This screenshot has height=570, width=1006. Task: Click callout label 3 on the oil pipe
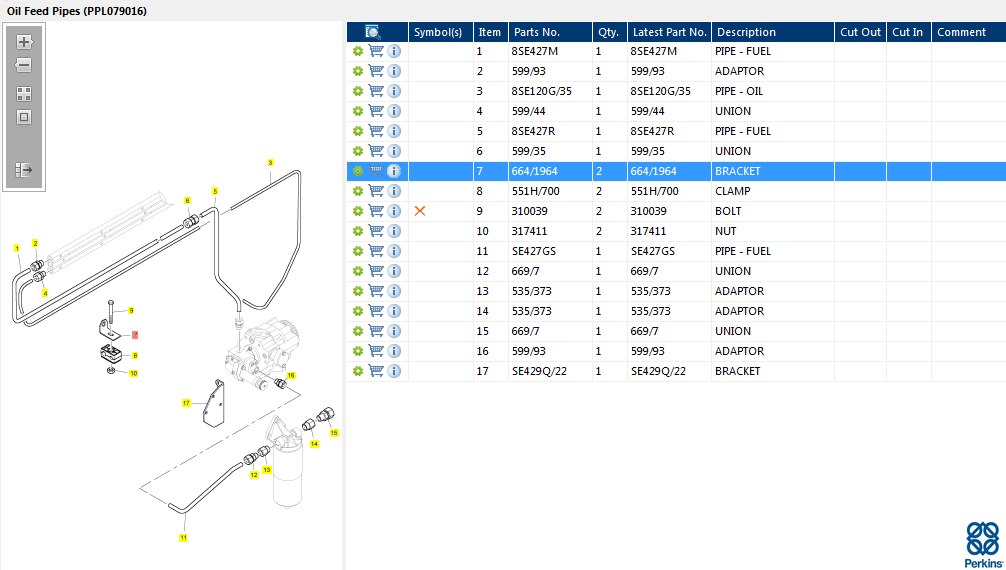[271, 163]
